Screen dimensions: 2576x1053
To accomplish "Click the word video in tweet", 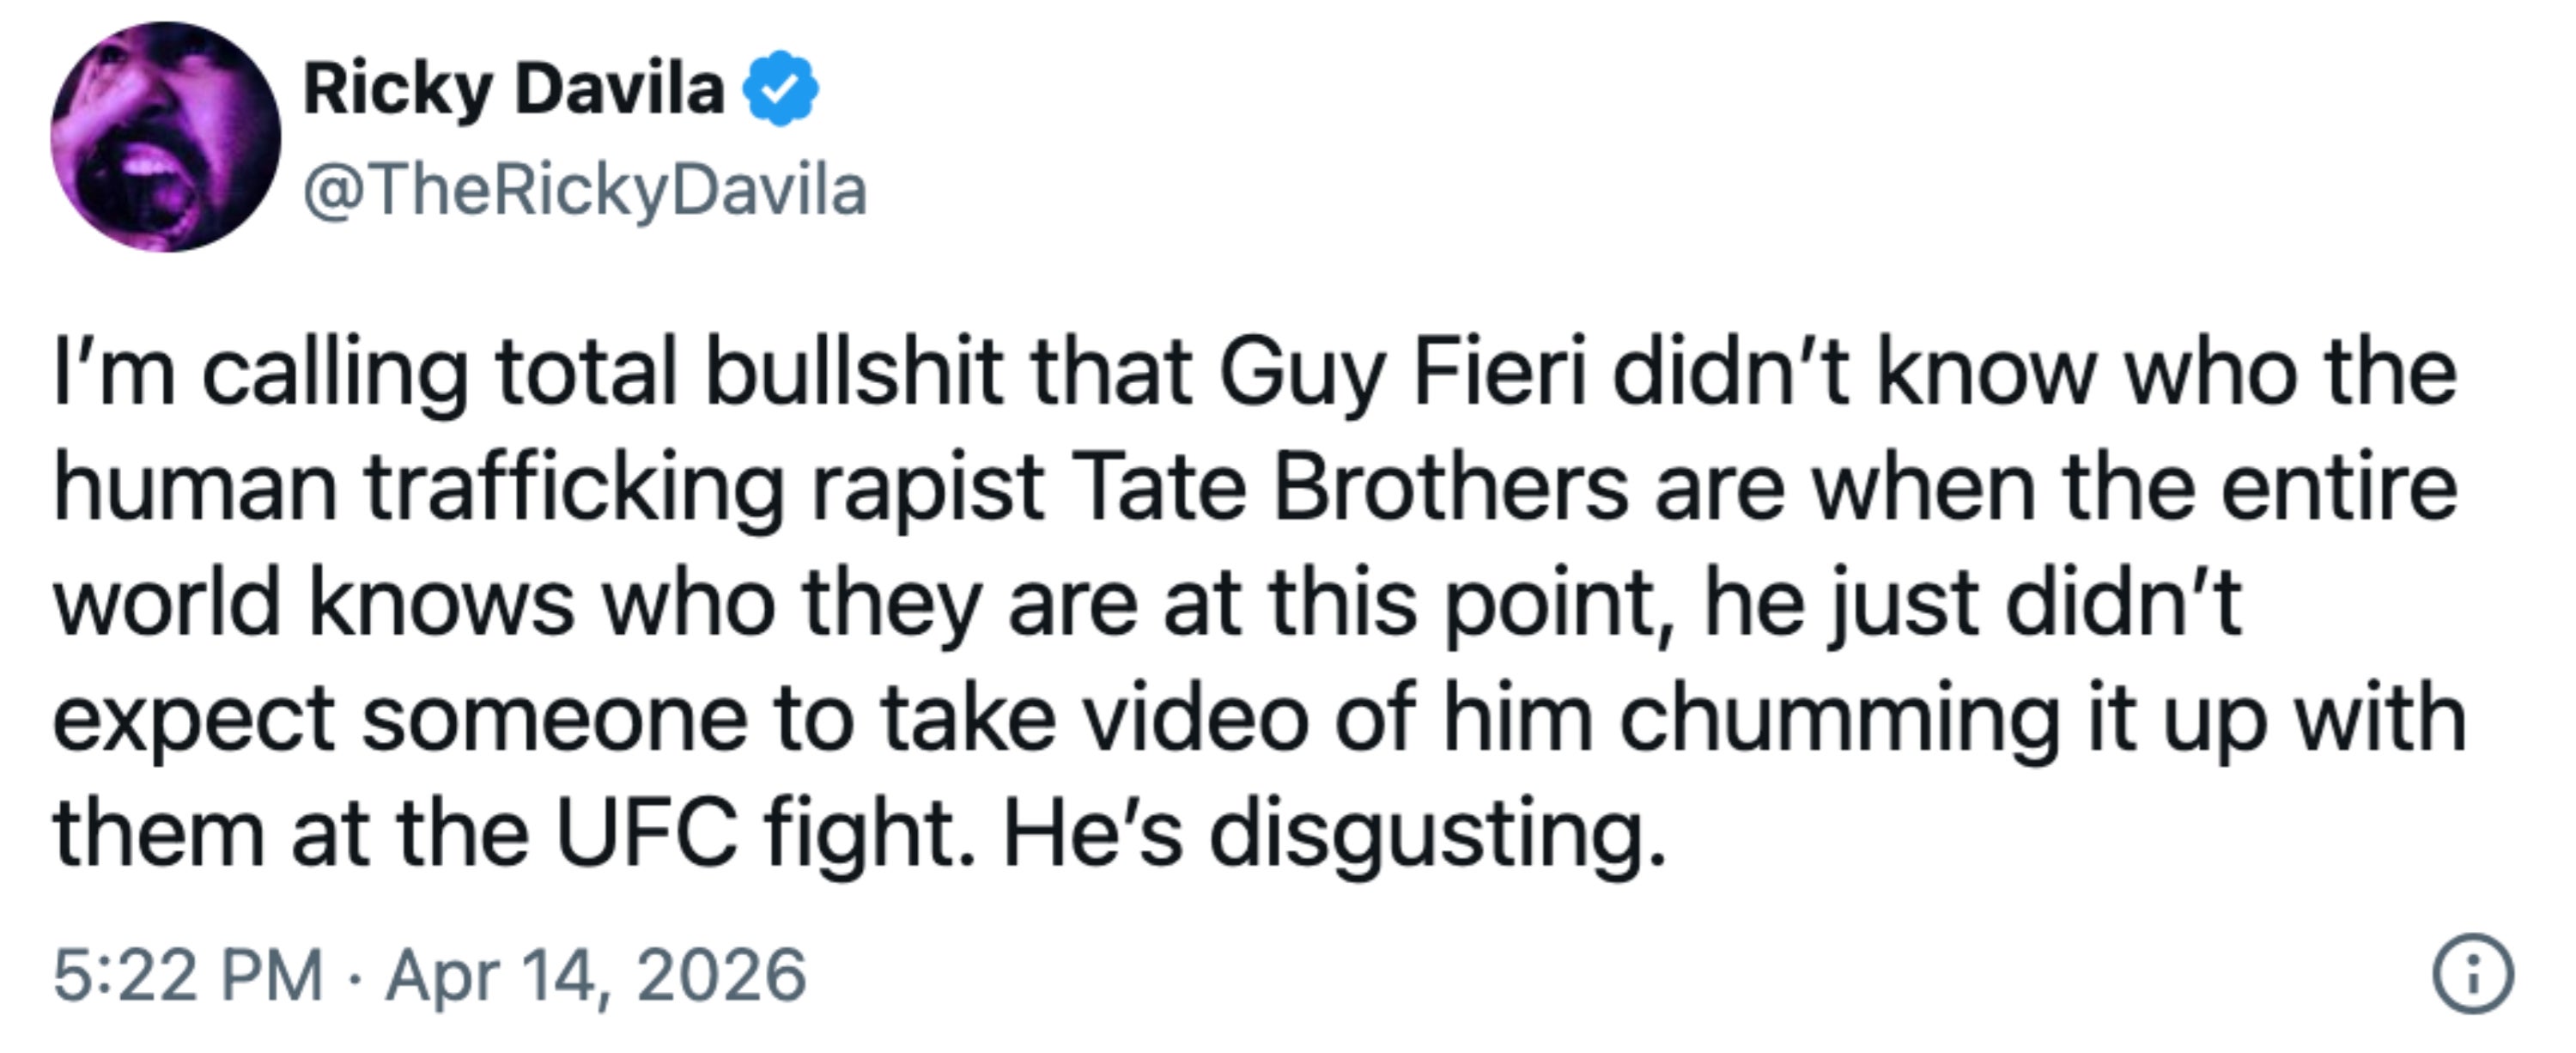I will pyautogui.click(x=1197, y=720).
